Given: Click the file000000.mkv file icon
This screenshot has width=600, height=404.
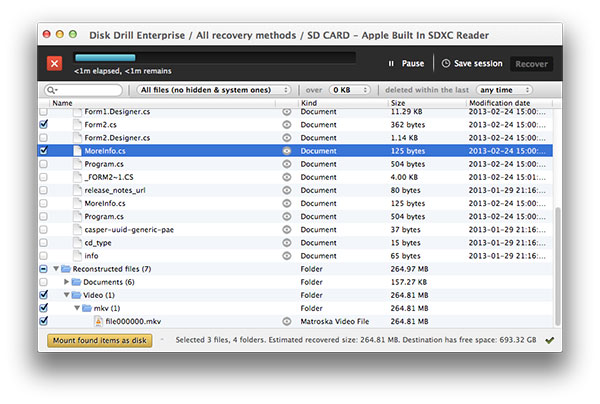Looking at the screenshot, I should point(98,321).
